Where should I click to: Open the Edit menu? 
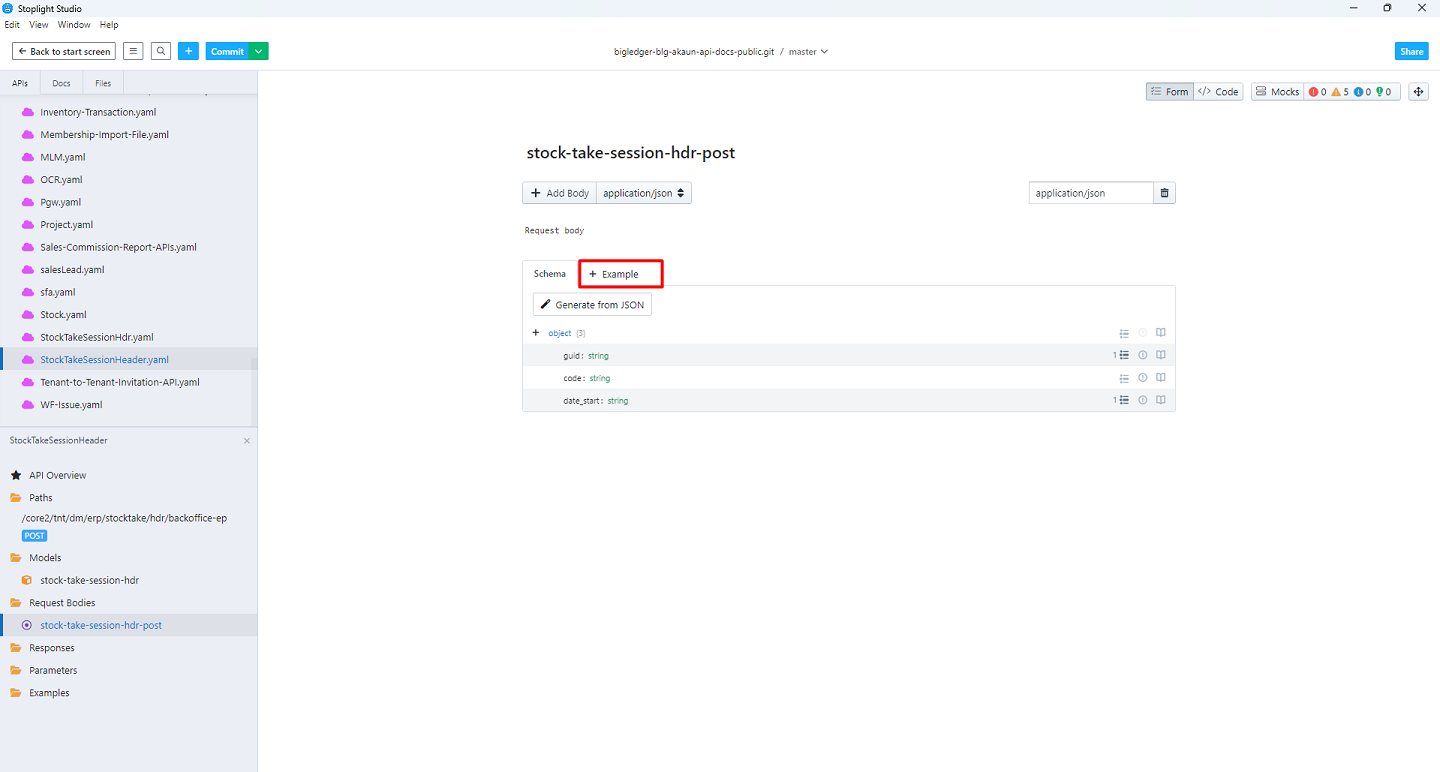(12, 24)
